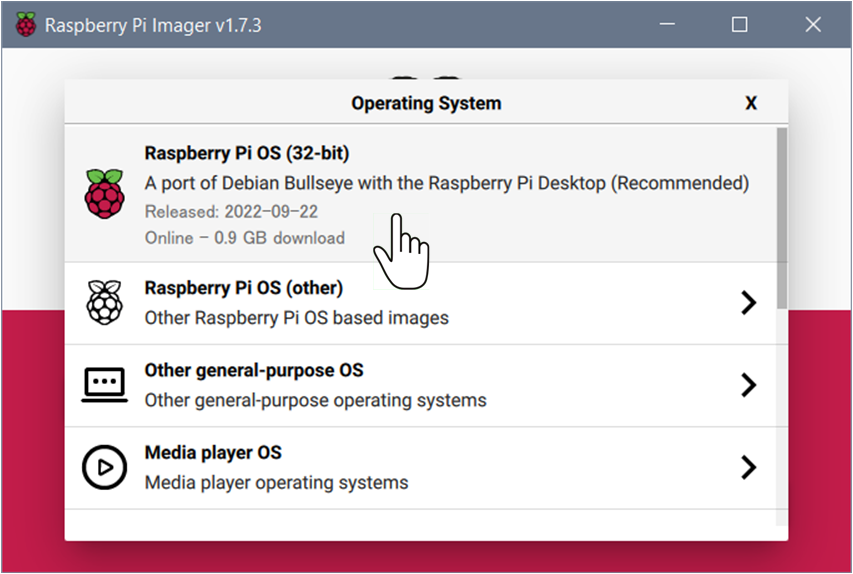This screenshot has width=853, height=574.
Task: Open the Raspberry Pi OS (other) label
Action: tap(244, 288)
